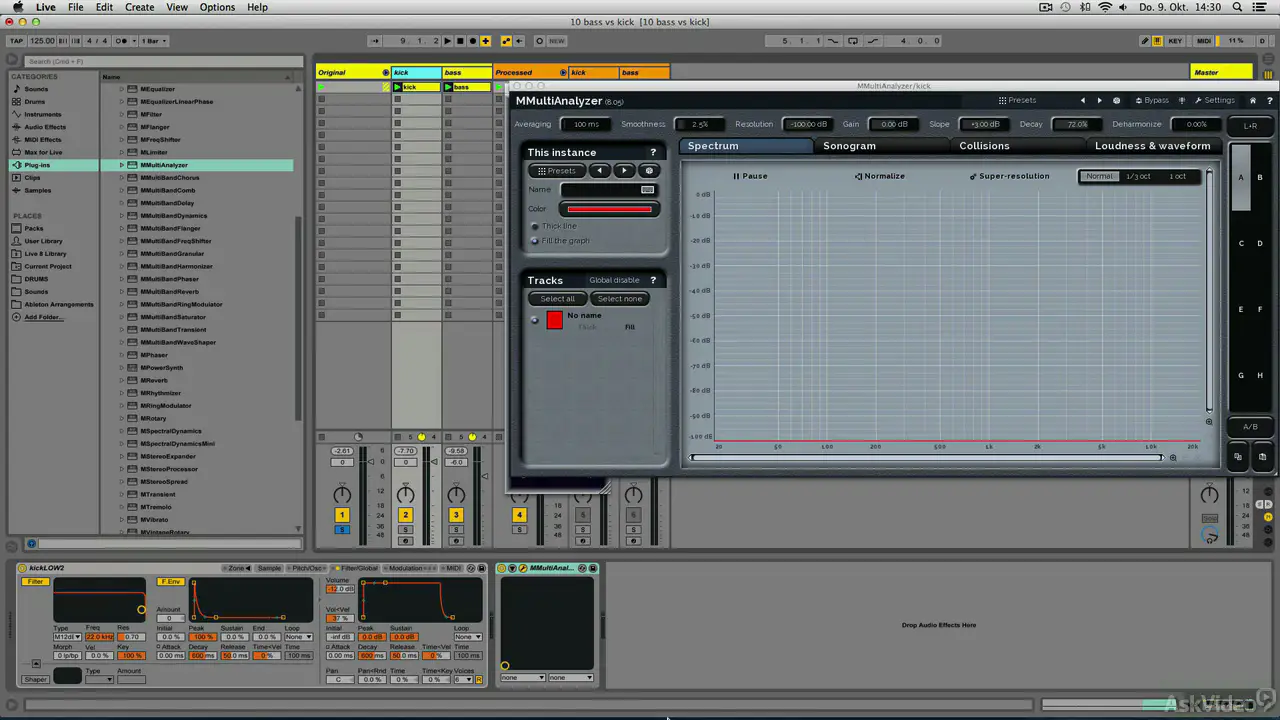Image resolution: width=1280 pixels, height=720 pixels.
Task: Click the Arrangement Record button
Action: pos(472,41)
